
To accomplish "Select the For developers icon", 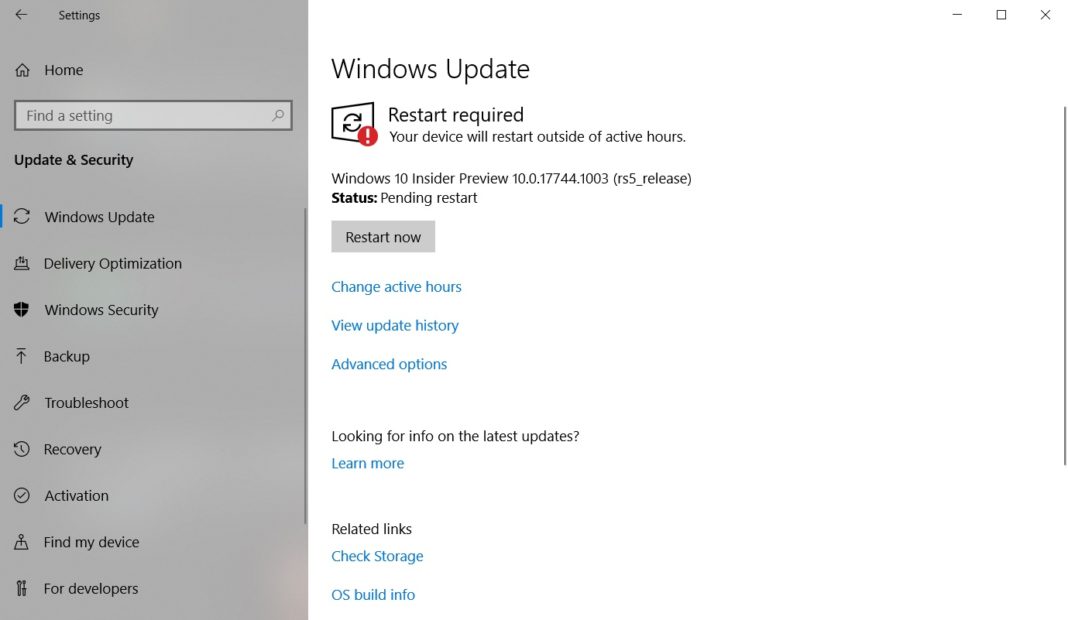I will pos(22,588).
